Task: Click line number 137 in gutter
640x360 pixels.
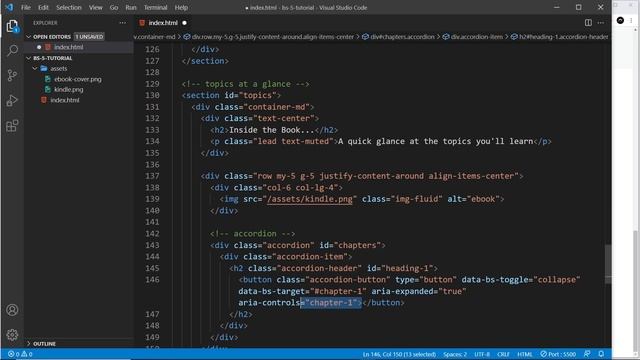Action: click(152, 176)
